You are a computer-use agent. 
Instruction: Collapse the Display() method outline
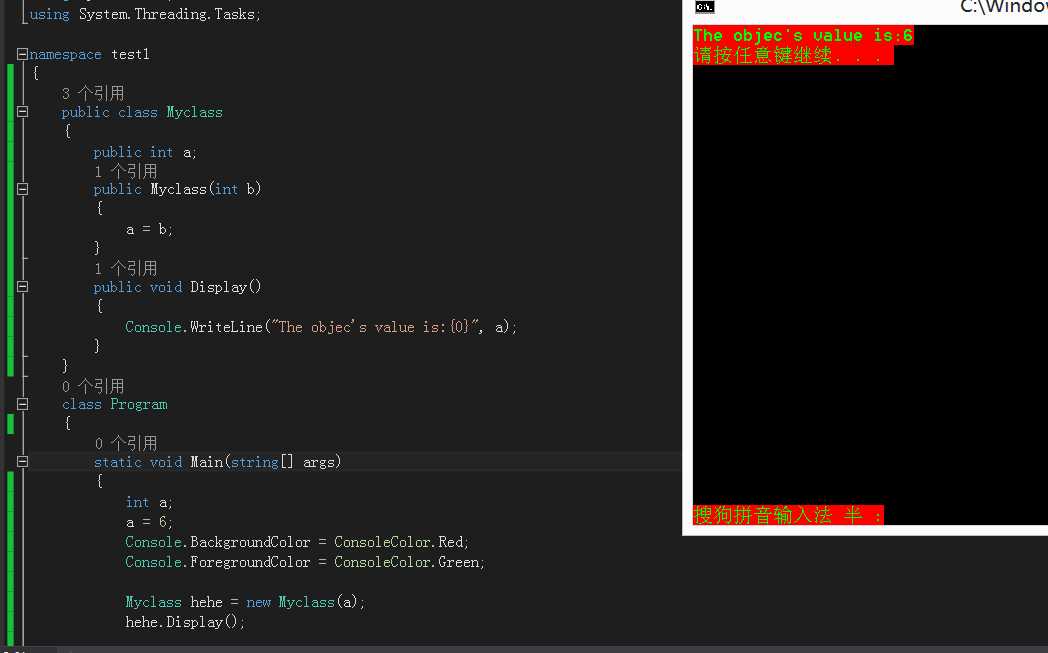point(22,287)
